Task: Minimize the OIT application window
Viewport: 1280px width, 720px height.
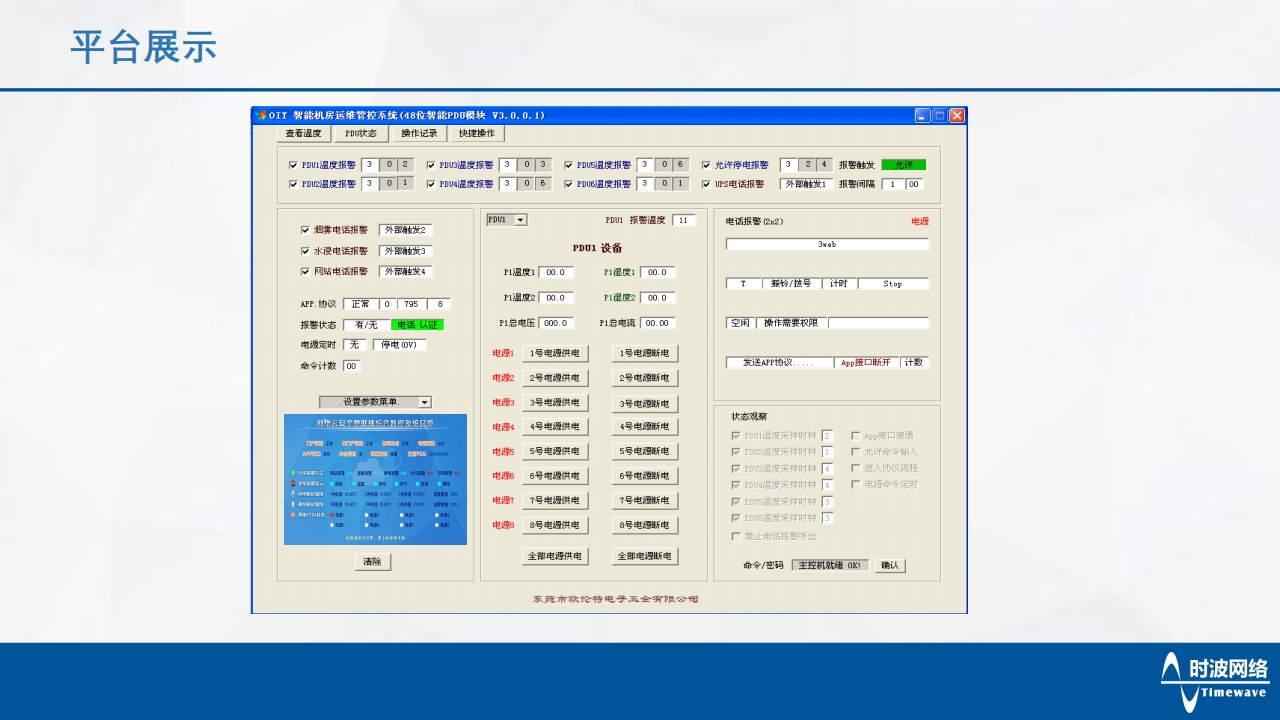Action: coord(923,116)
